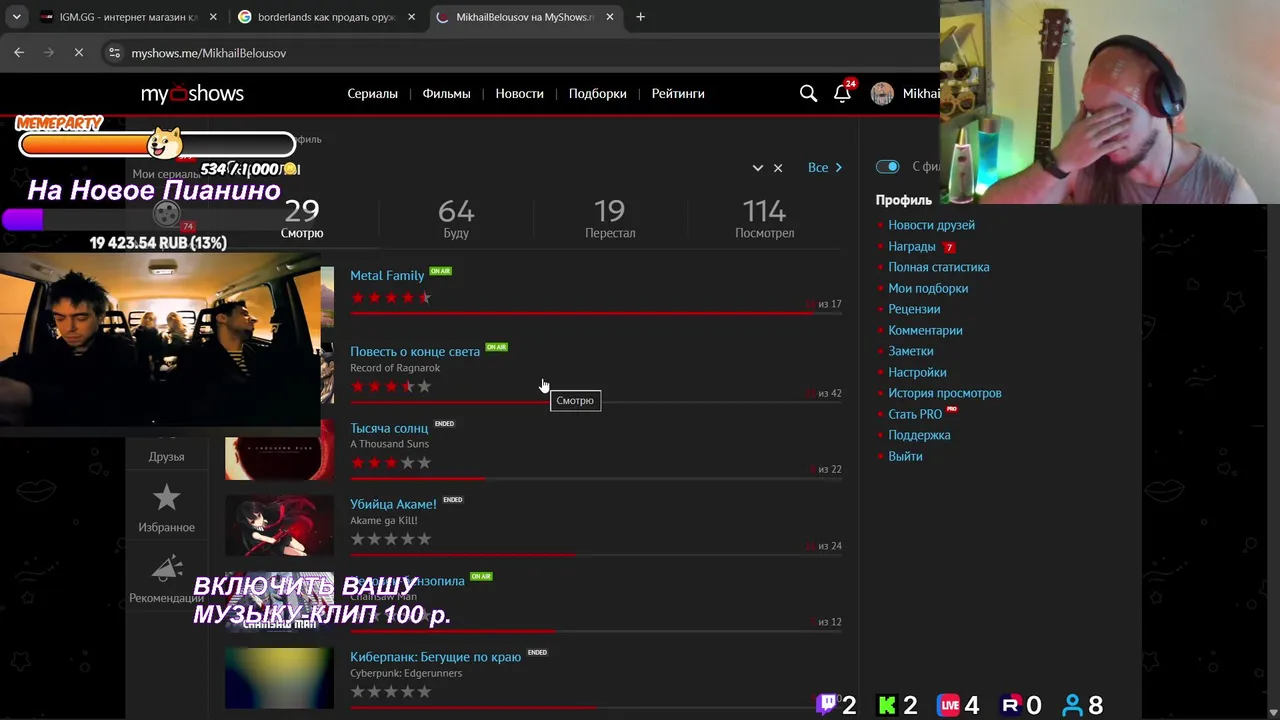Close the shows list with the X icon
Image resolution: width=1280 pixels, height=720 pixels.
pos(778,168)
